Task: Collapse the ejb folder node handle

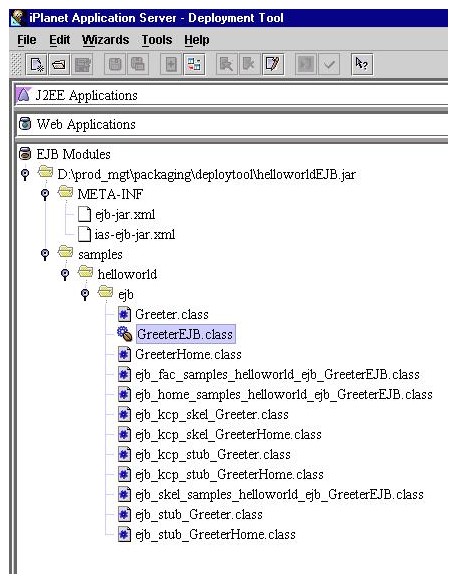Action: click(x=85, y=294)
